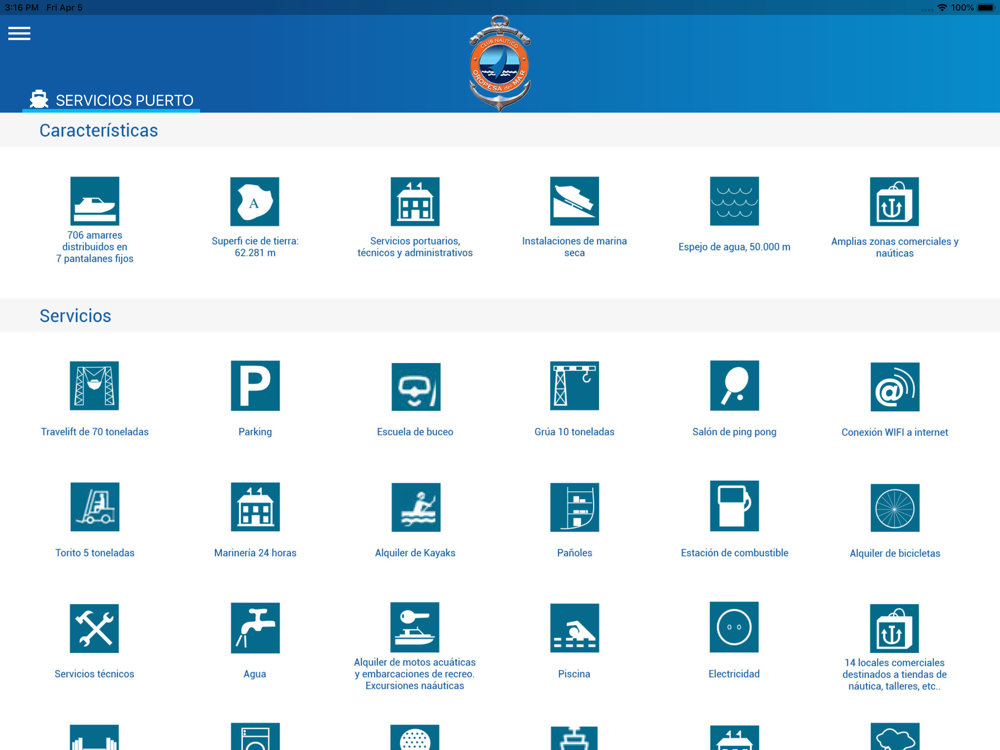This screenshot has width=1000, height=750.
Task: Tap the Club Náutico Oropesa del Mar logo
Action: (500, 63)
